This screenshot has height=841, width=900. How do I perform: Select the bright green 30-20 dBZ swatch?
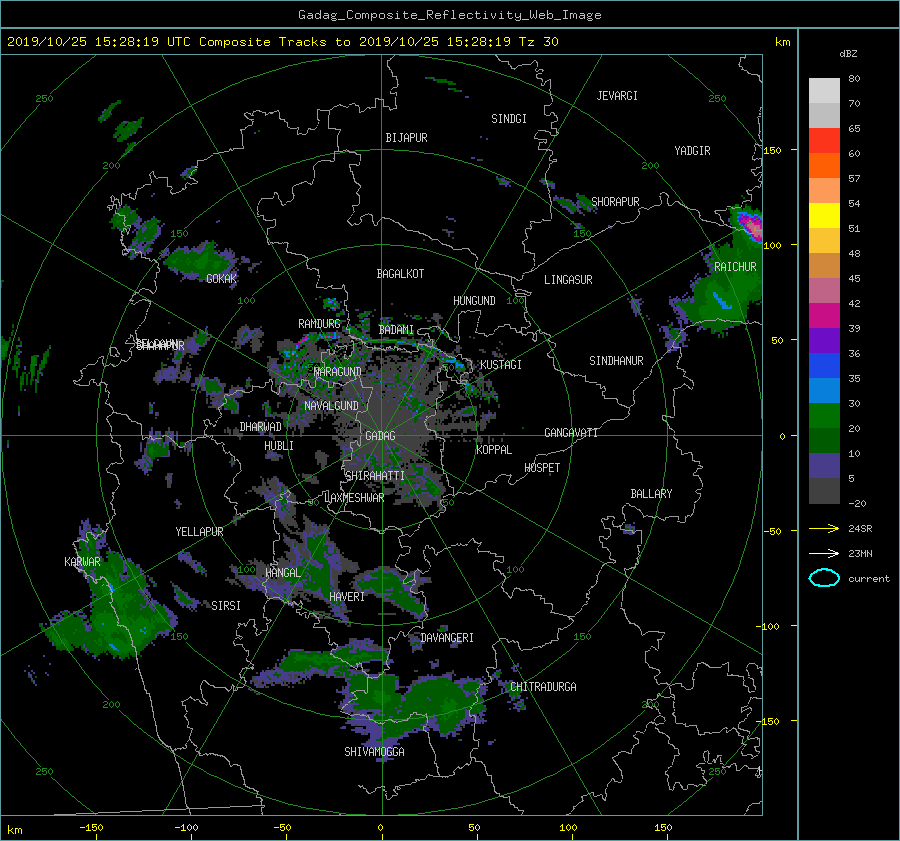tap(824, 416)
